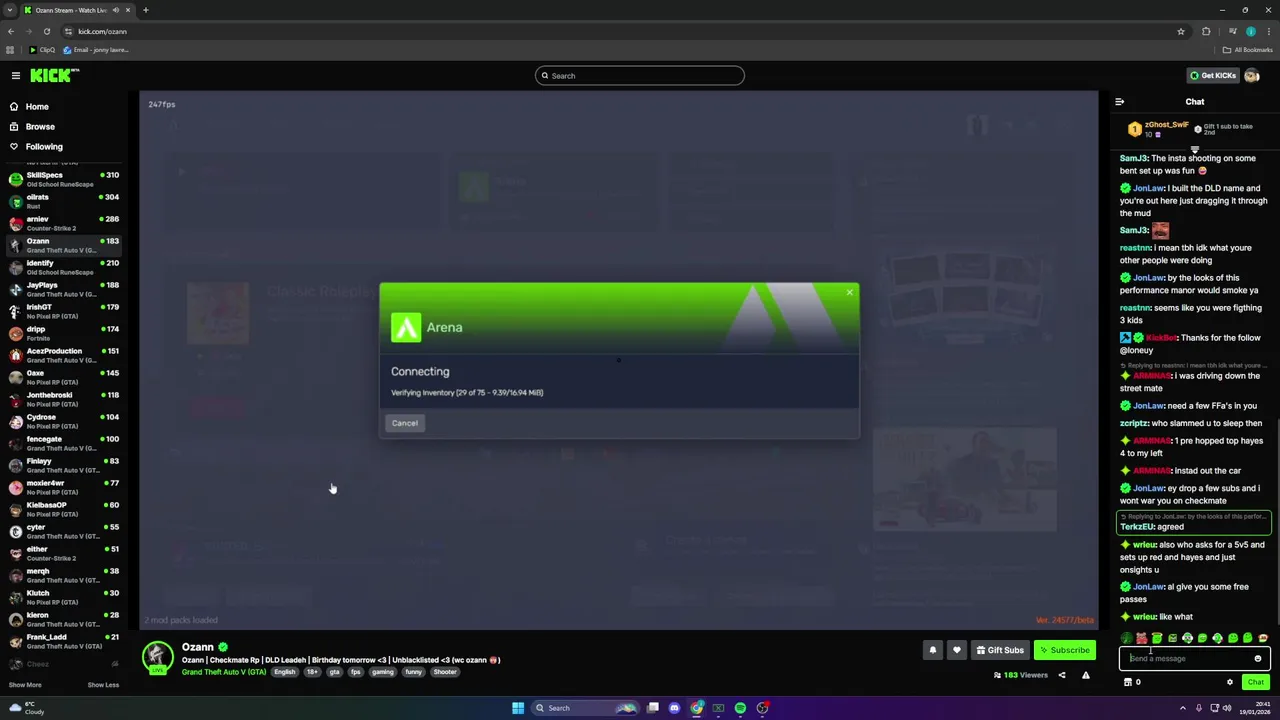The width and height of the screenshot is (1280, 720).
Task: Click the report warning triangle icon
Action: pos(1086,675)
